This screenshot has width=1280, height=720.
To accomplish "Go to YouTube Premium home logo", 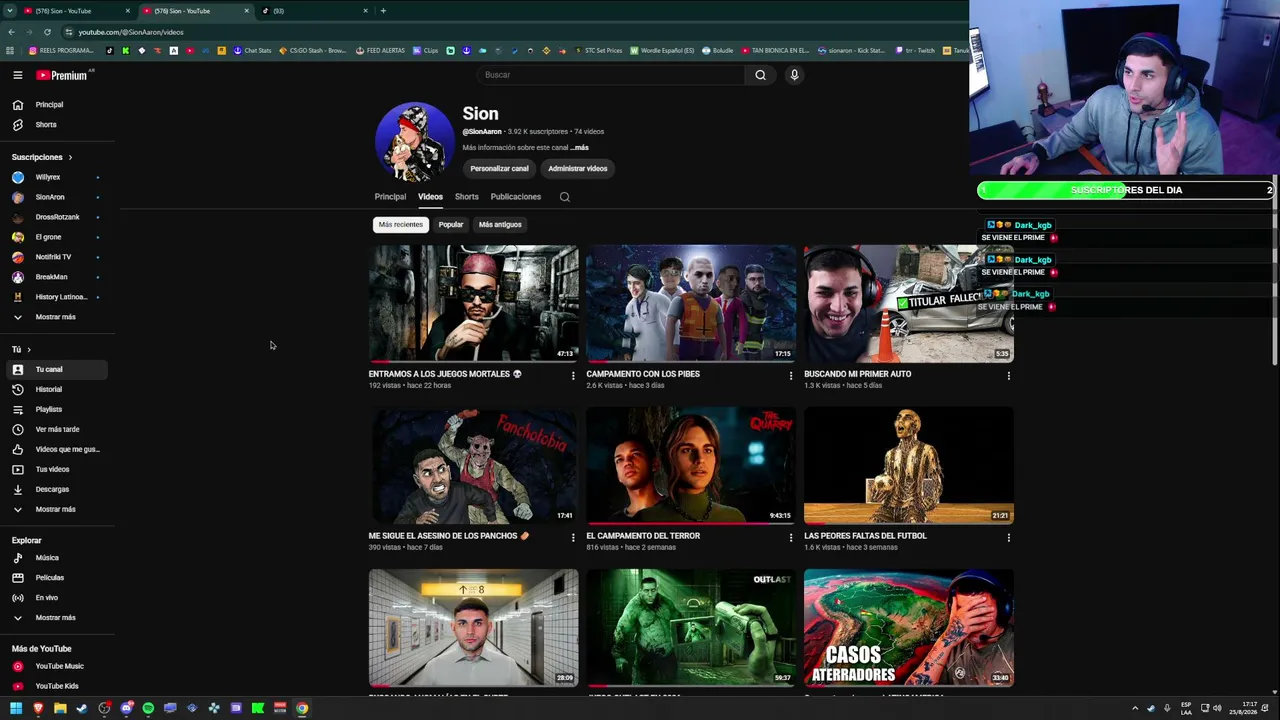I will pyautogui.click(x=63, y=75).
